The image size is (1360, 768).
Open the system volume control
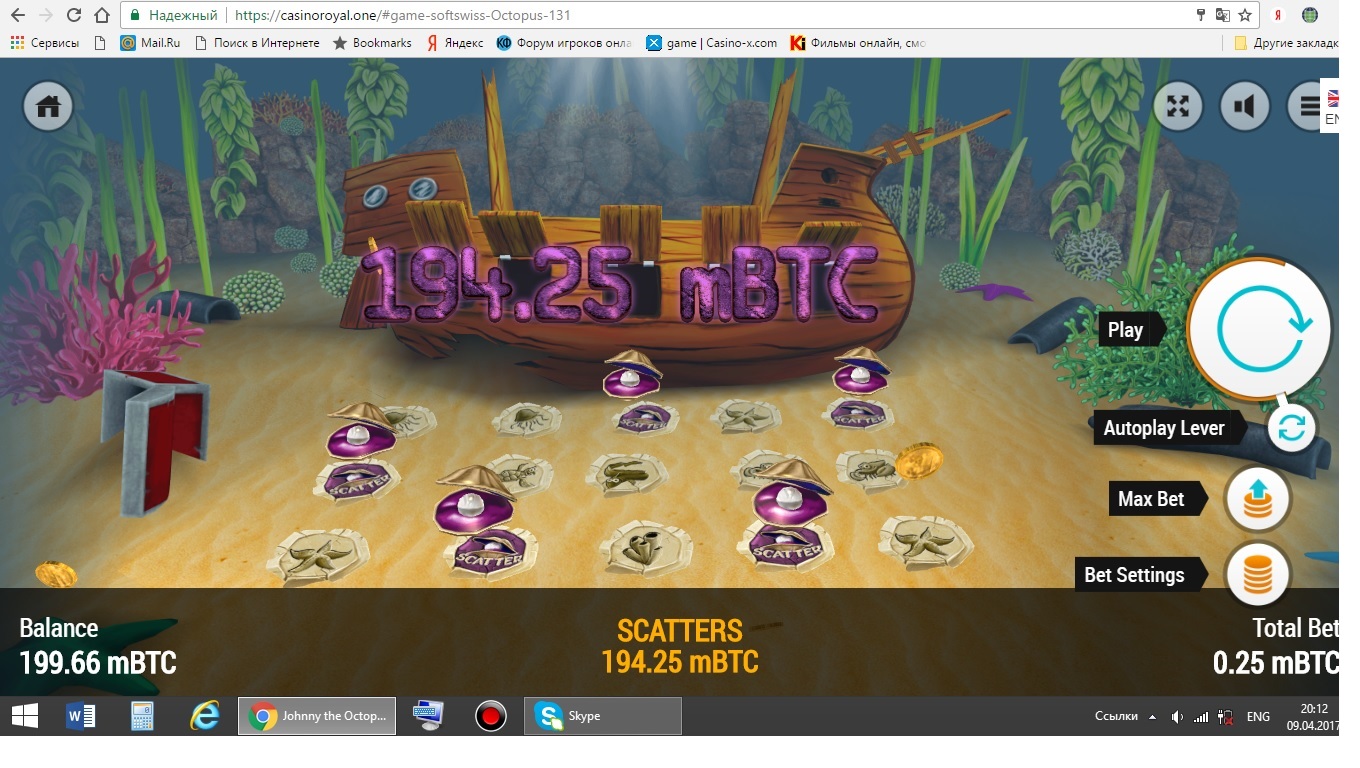click(x=1177, y=716)
